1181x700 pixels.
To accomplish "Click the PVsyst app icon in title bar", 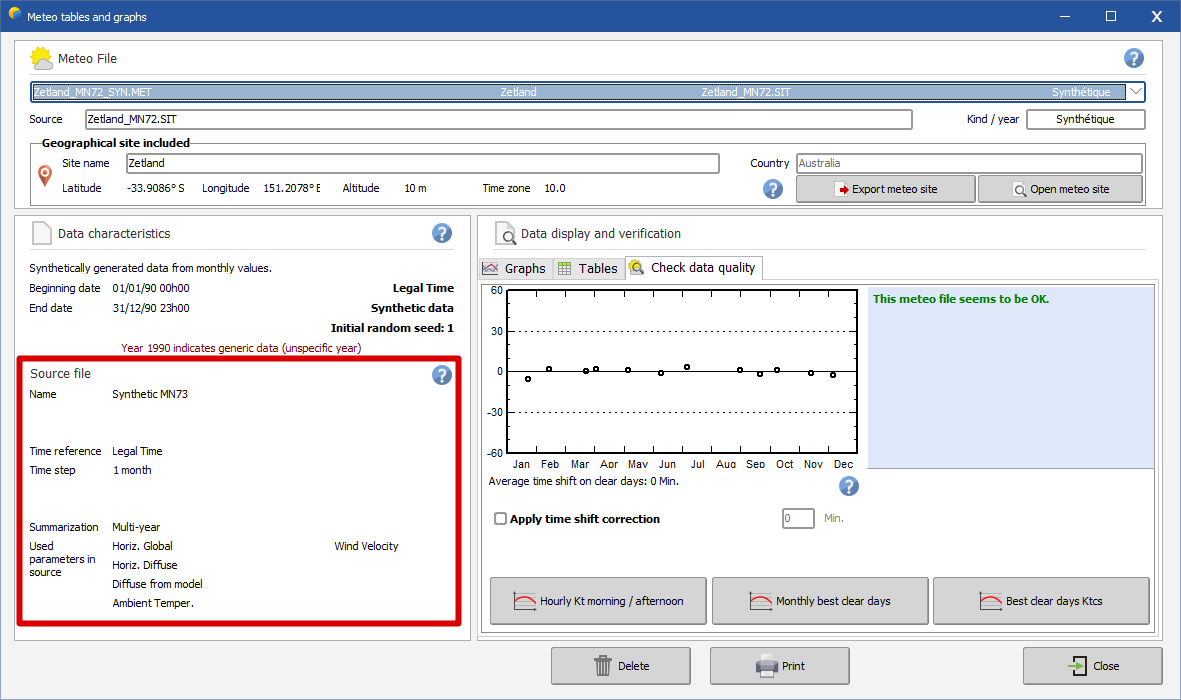I will click(x=14, y=14).
